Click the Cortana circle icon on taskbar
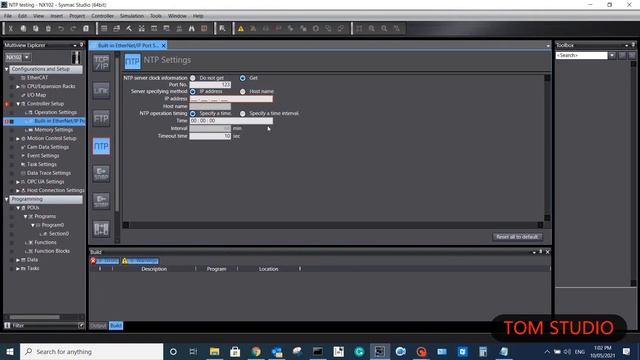640x360 pixels. click(x=173, y=351)
